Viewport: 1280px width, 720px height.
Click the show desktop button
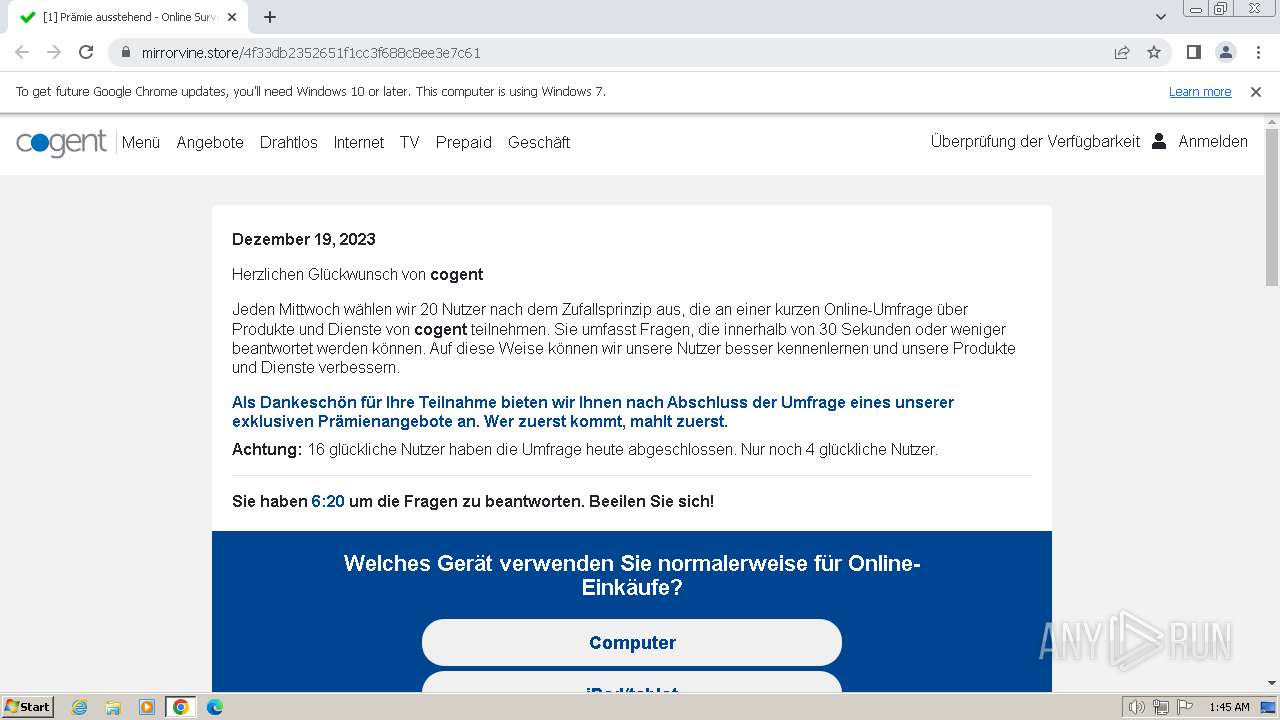tap(1269, 707)
